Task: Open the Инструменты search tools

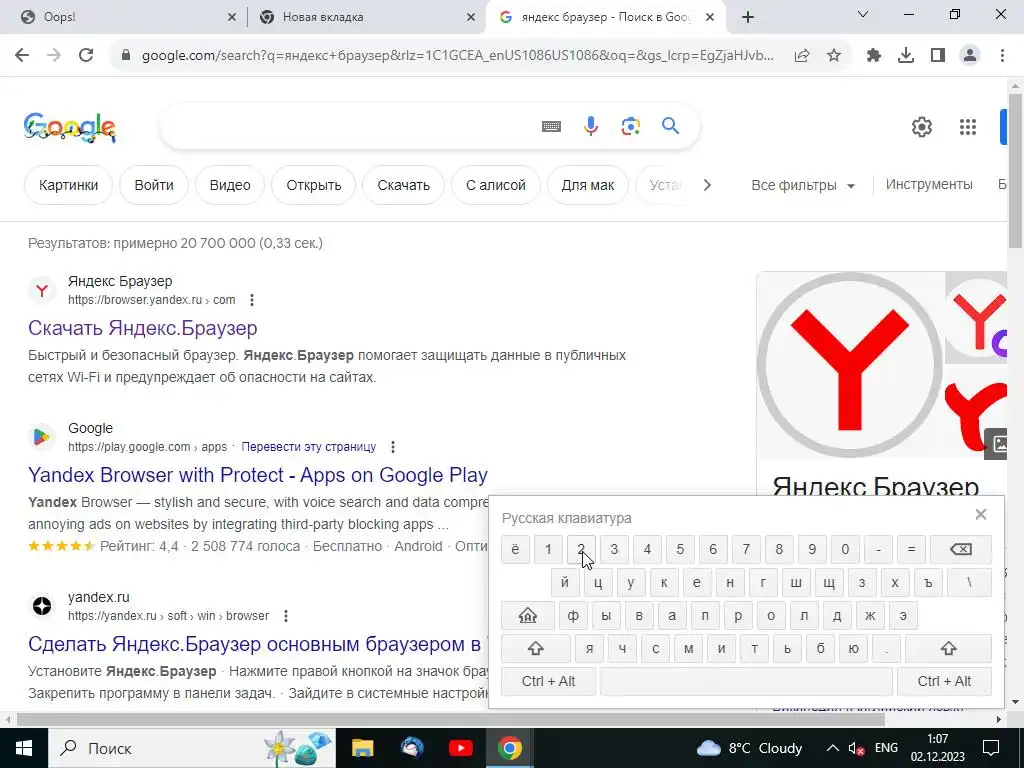Action: [x=929, y=185]
